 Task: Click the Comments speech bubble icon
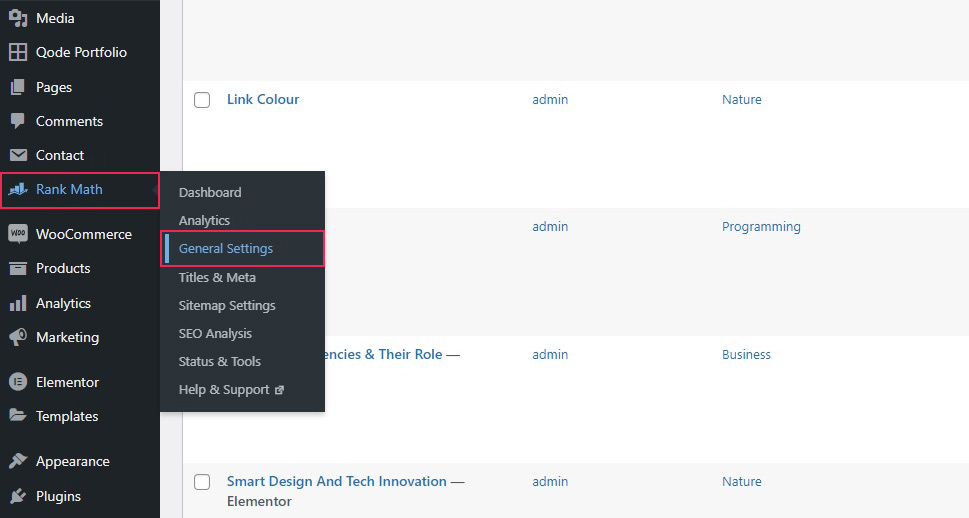coord(18,121)
